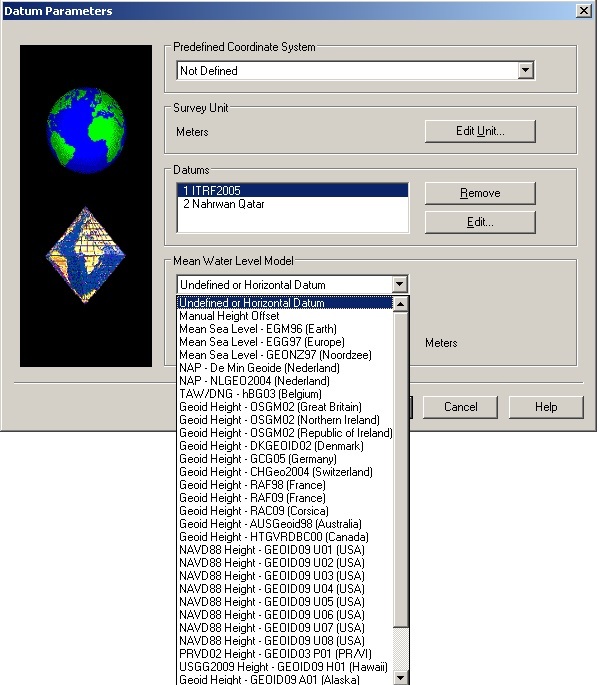Screen dimensions: 599x685
Task: Pick Geoid Height - RAF98 (France)
Action: coord(285,485)
